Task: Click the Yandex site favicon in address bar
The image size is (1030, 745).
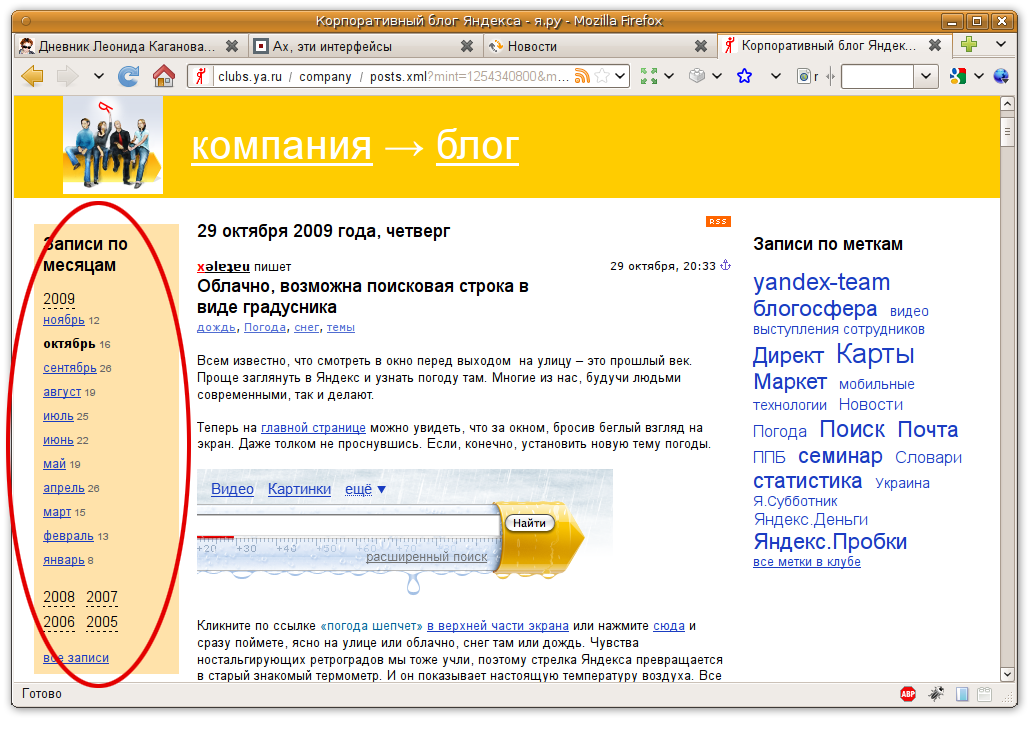Action: 202,76
